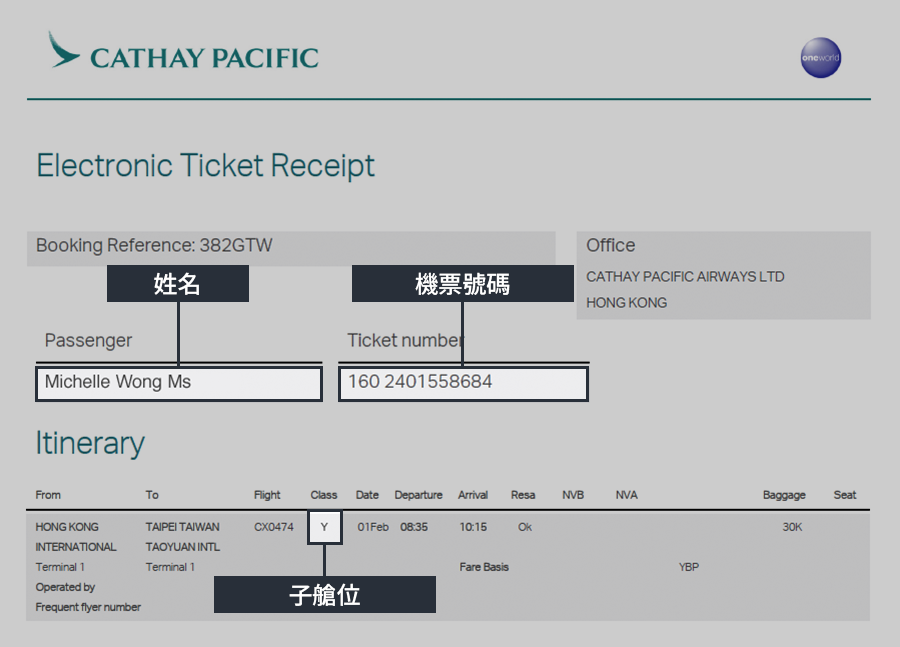Click the "Seat" column header
This screenshot has height=647, width=900.
coord(845,495)
